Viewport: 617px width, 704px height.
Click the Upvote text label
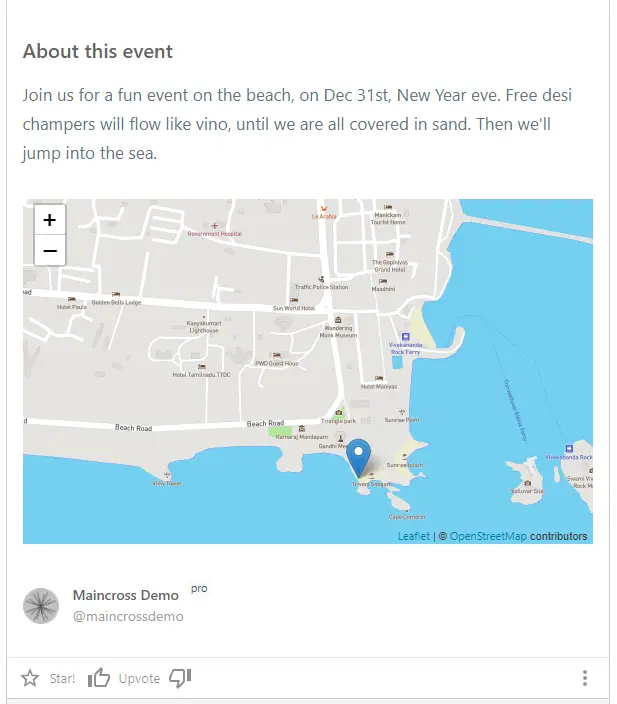tap(139, 678)
